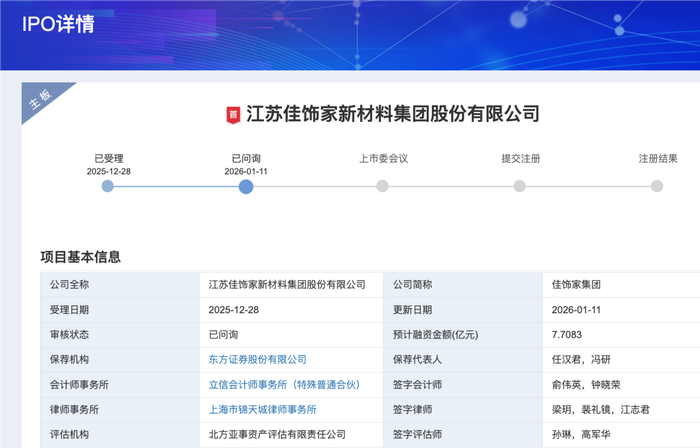Click the 已受理 date 2025-12-28 label
Image resolution: width=700 pixels, height=448 pixels.
click(108, 171)
